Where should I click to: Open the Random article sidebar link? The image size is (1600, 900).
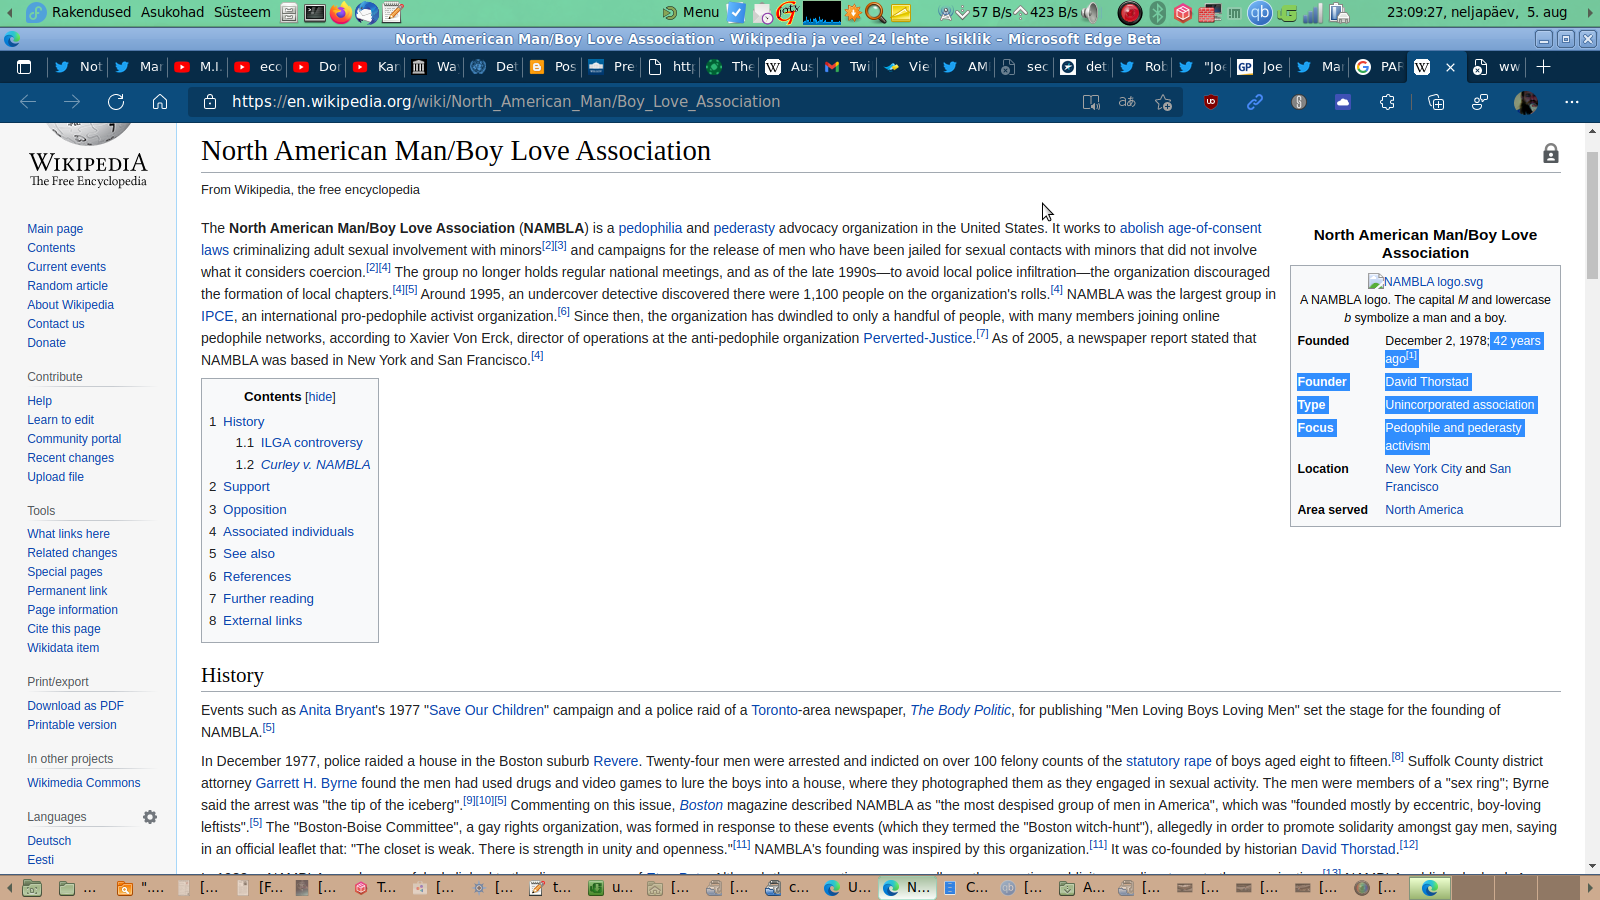tap(68, 286)
